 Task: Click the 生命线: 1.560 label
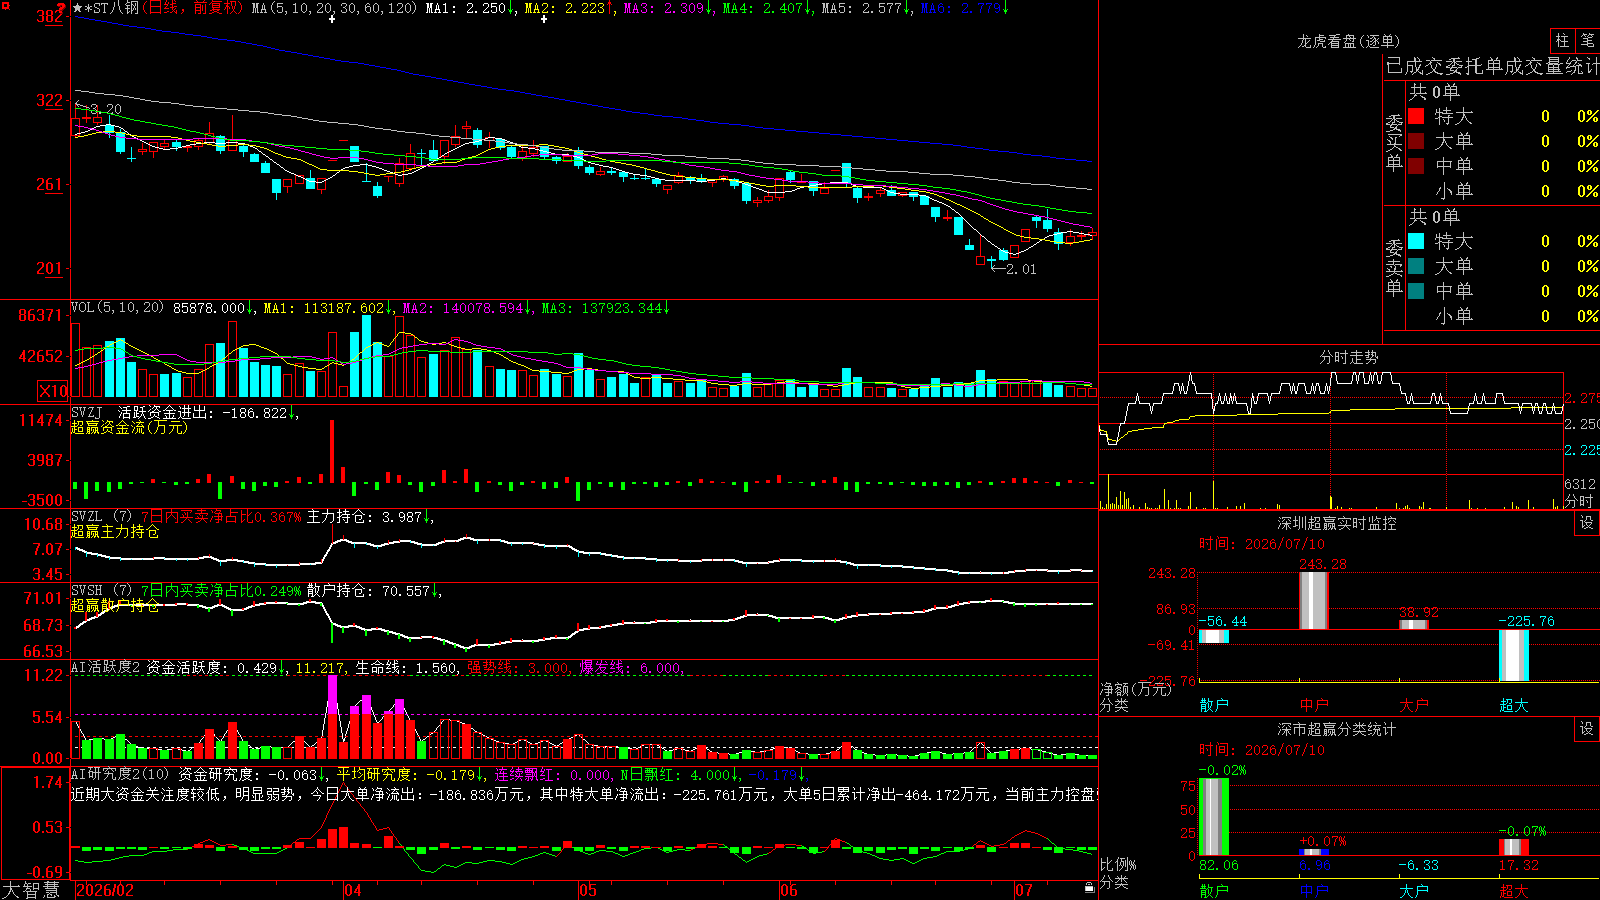coord(406,668)
